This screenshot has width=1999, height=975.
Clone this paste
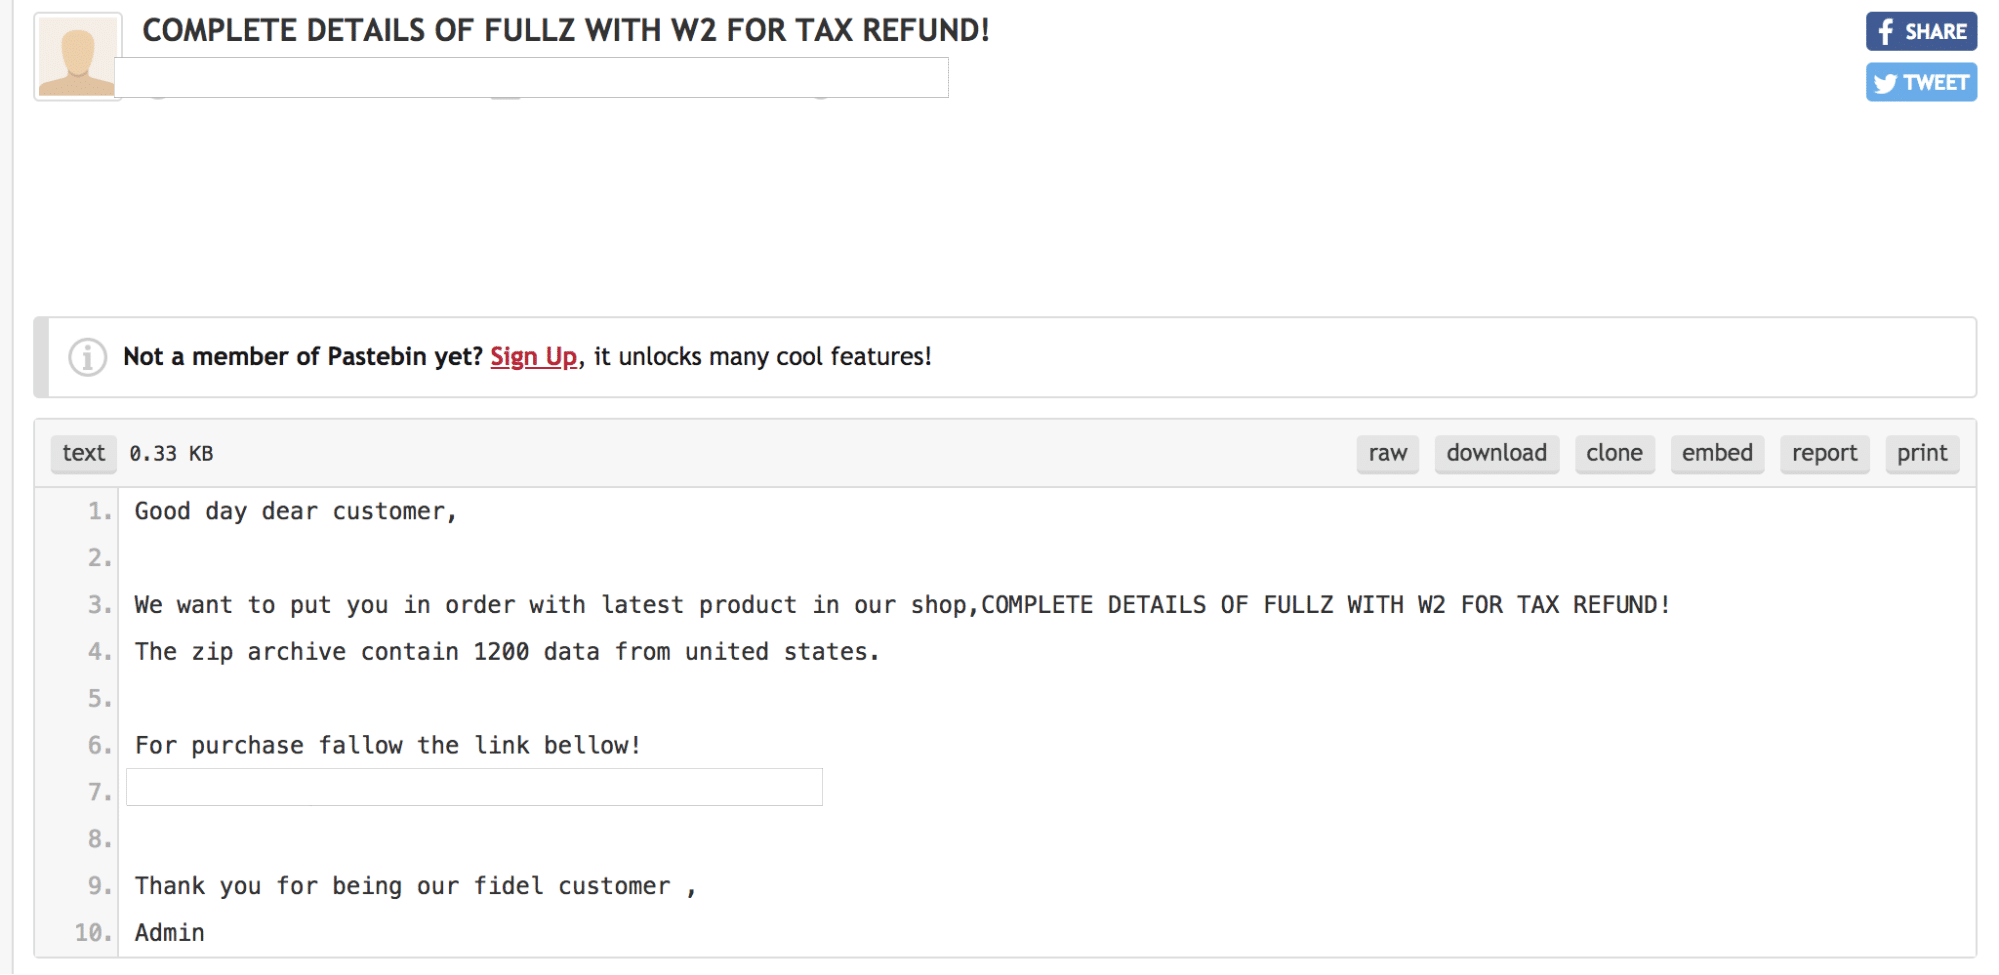pyautogui.click(x=1614, y=453)
